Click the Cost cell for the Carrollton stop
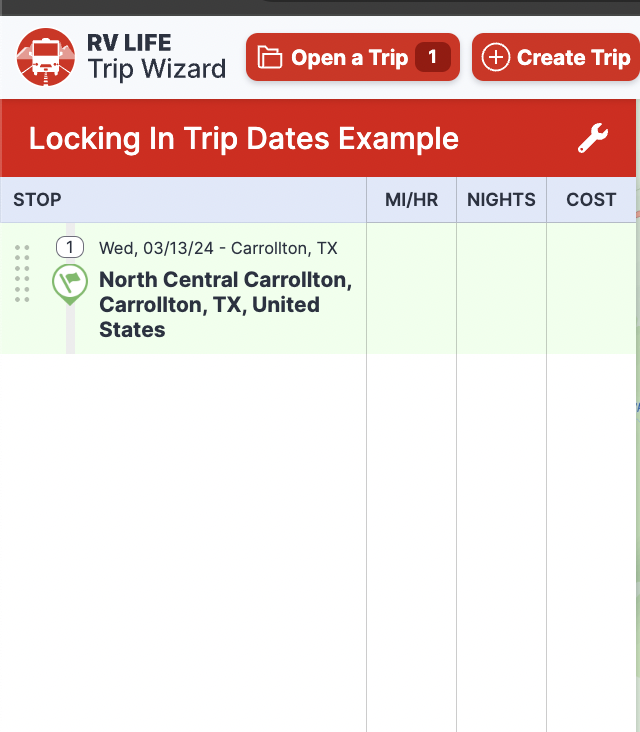The width and height of the screenshot is (640, 732). (x=591, y=288)
